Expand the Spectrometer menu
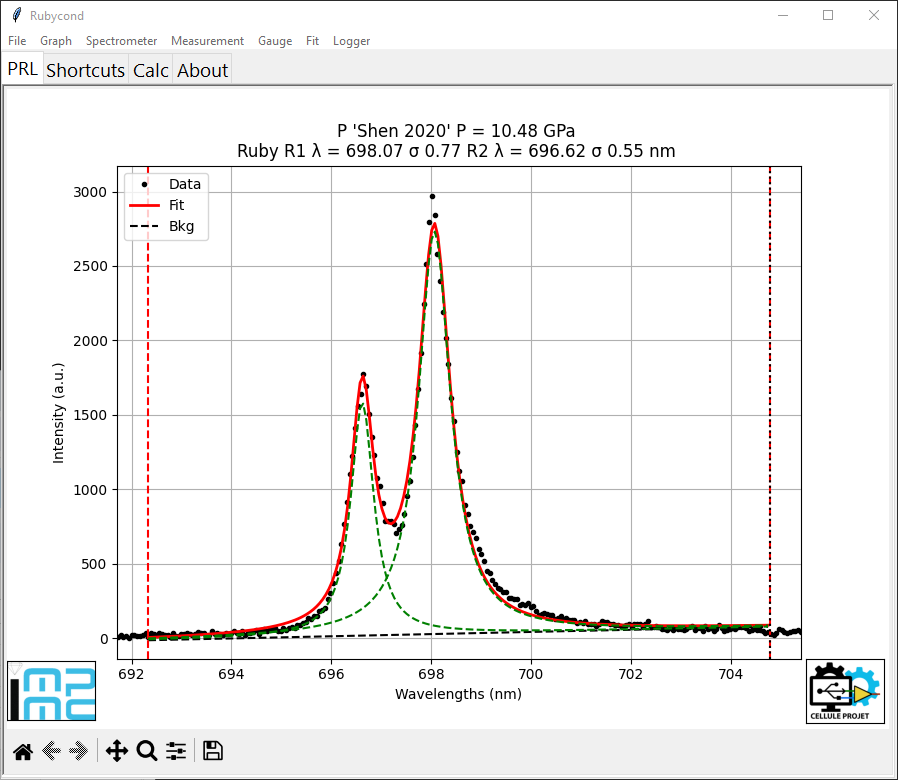The width and height of the screenshot is (898, 780). 121,41
